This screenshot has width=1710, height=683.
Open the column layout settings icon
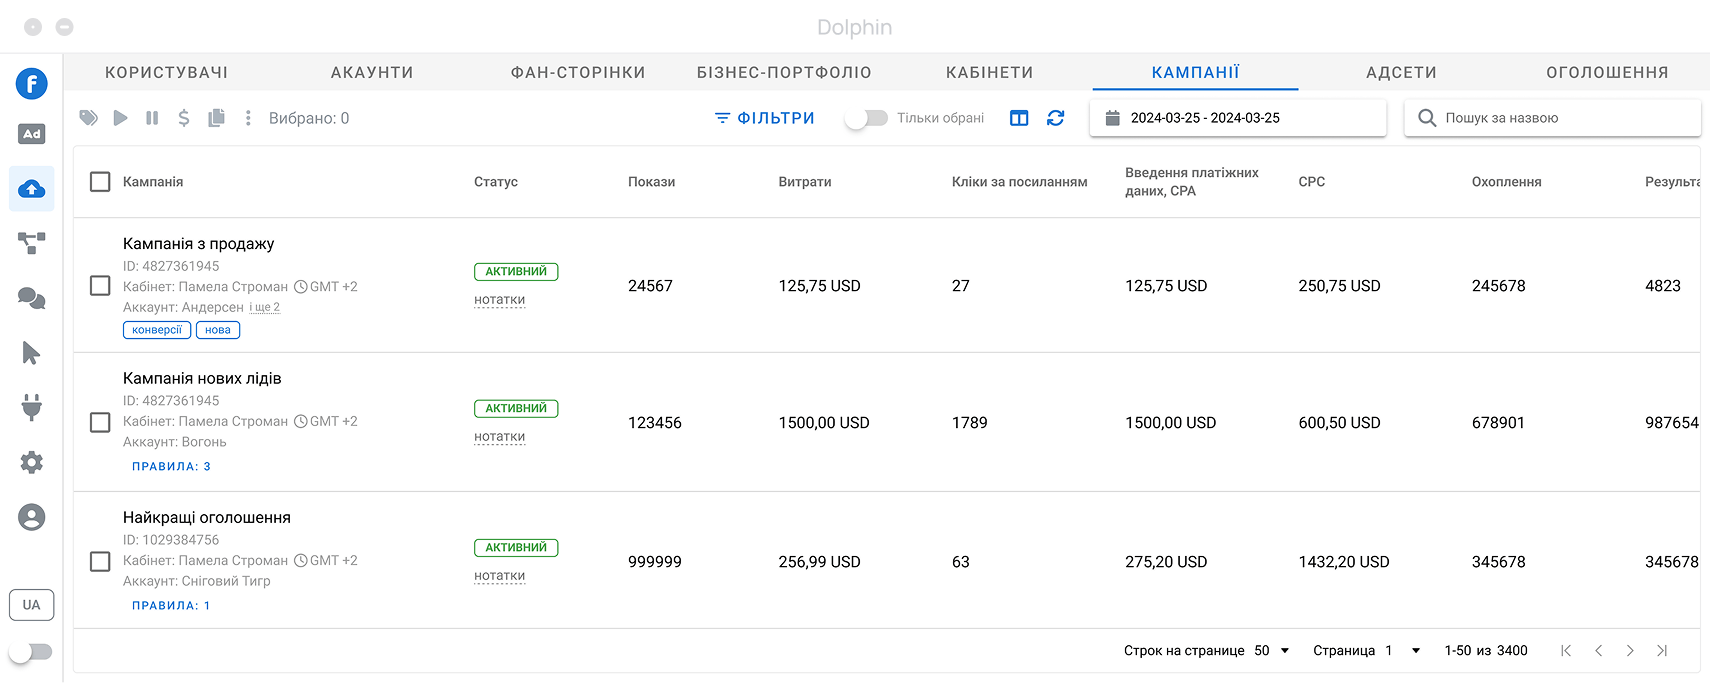(1019, 118)
